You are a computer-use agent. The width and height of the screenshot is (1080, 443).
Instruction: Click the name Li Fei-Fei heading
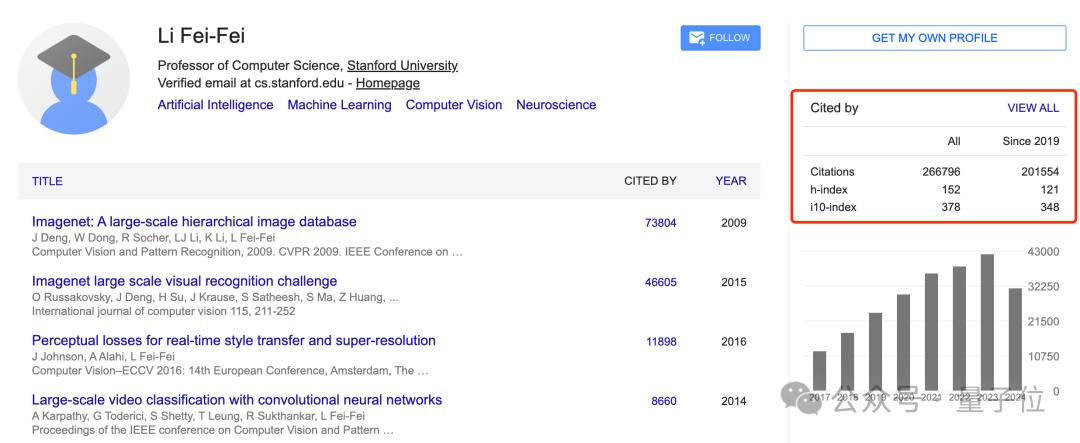point(201,36)
